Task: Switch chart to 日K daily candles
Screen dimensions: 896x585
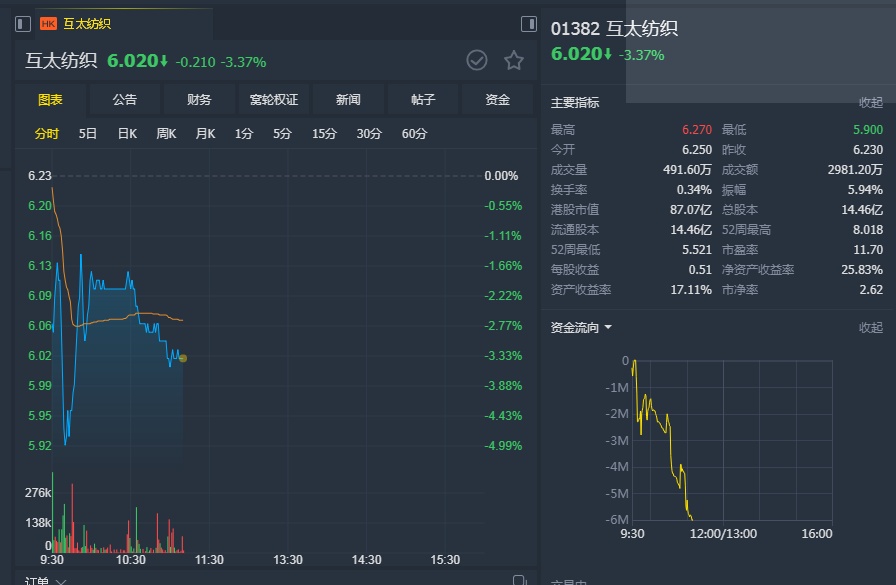Action: pos(127,133)
